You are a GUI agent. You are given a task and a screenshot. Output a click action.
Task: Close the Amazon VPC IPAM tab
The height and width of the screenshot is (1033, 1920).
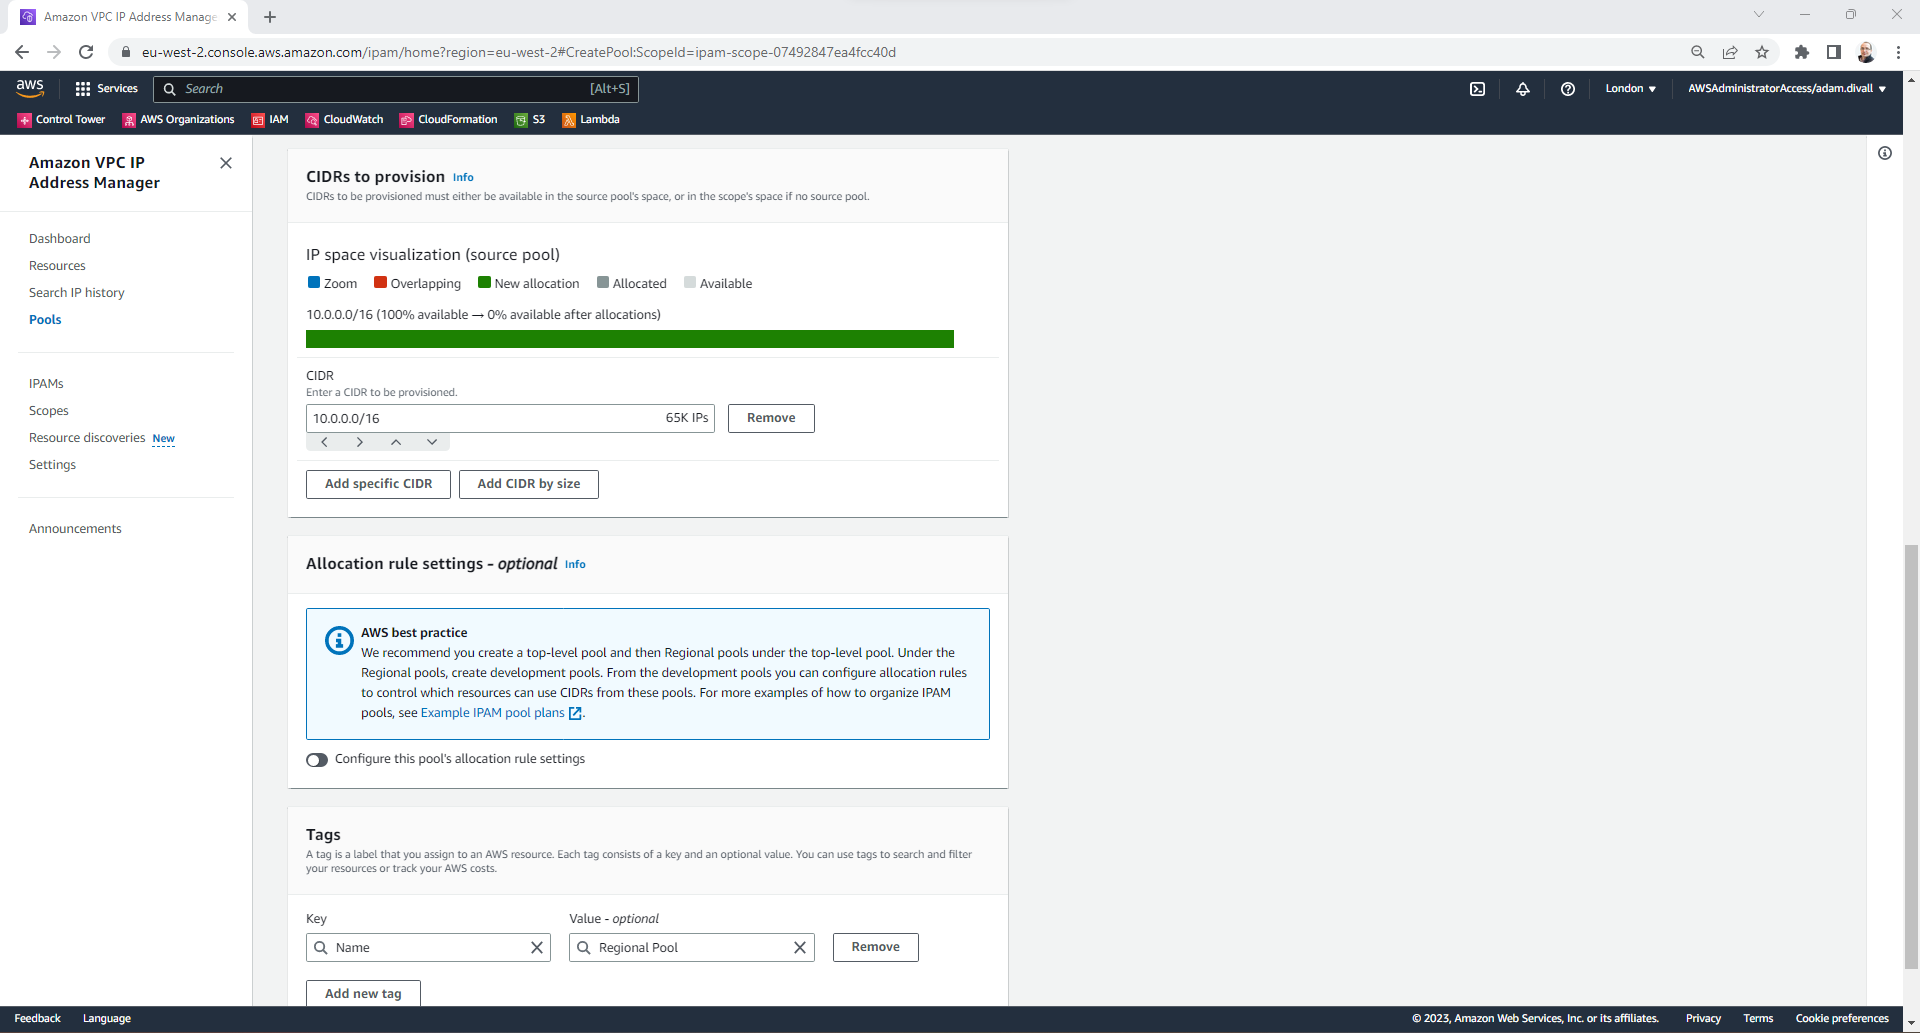232,17
